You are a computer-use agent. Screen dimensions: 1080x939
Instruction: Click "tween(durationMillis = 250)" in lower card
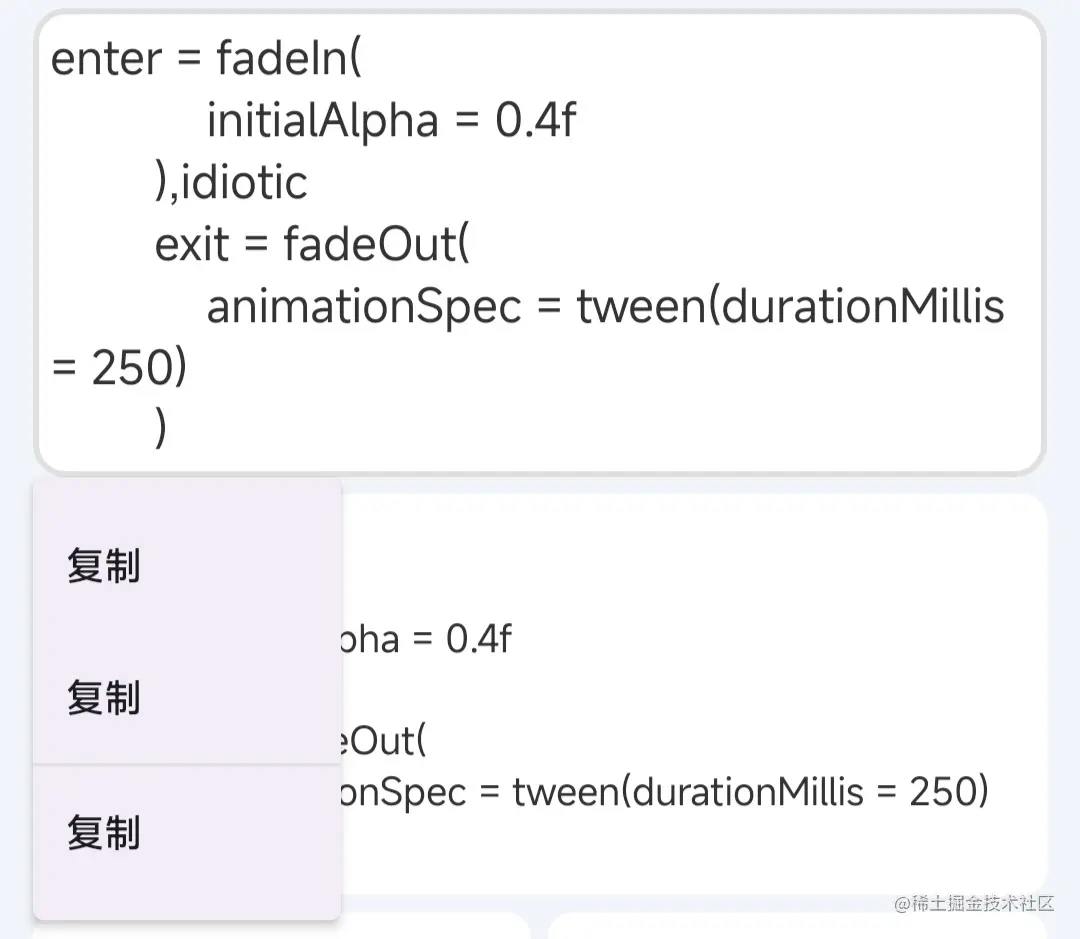[x=750, y=792]
